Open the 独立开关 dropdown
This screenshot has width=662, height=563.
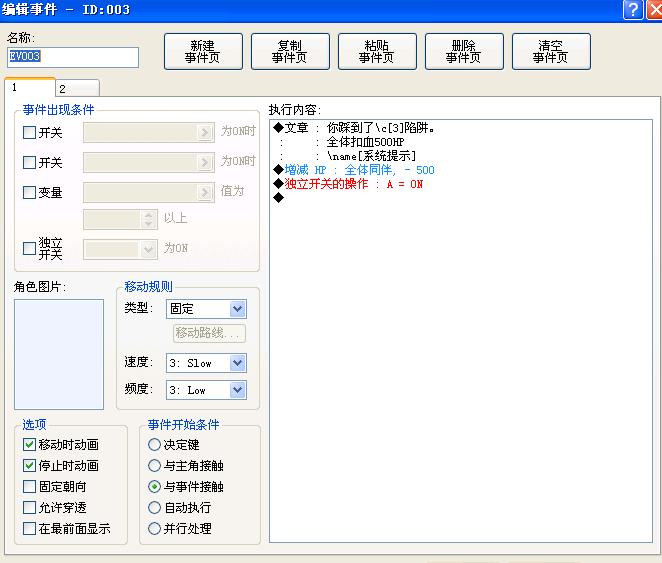click(120, 249)
